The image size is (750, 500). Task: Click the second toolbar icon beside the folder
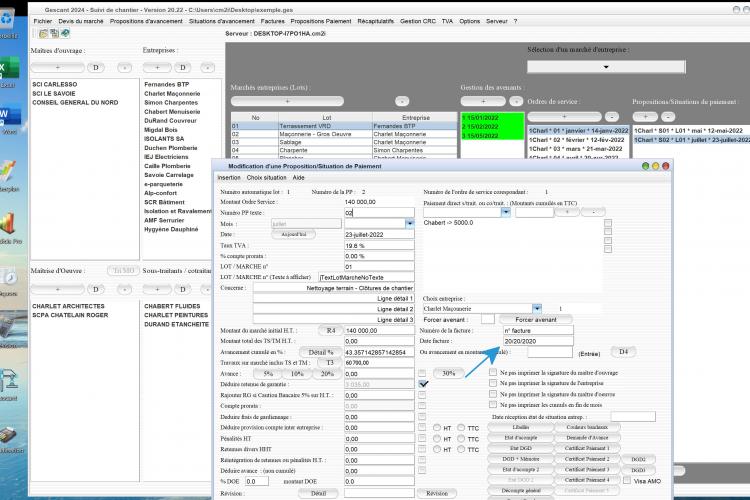[x=54, y=33]
